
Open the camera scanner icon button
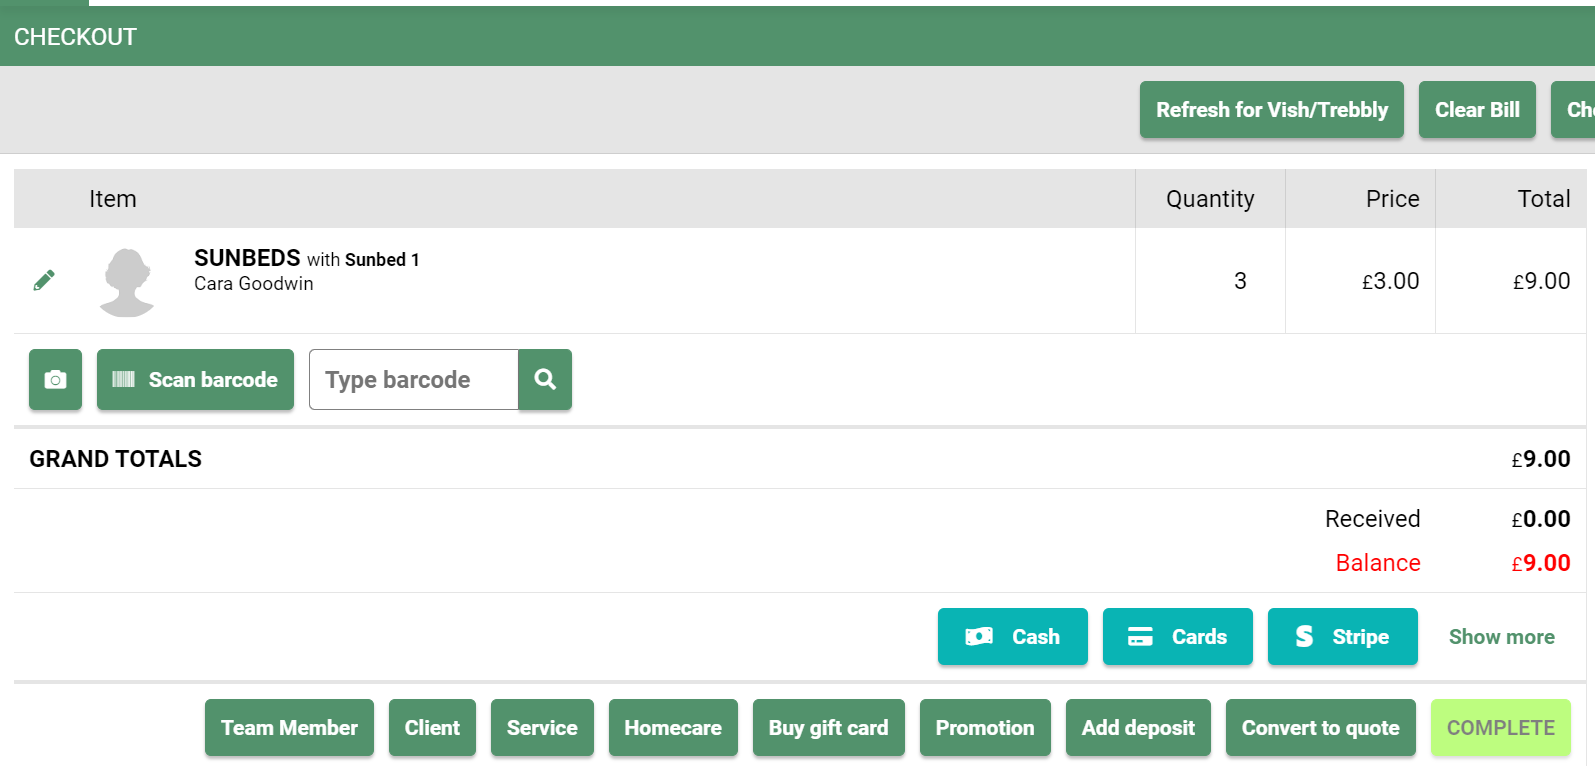coord(55,380)
